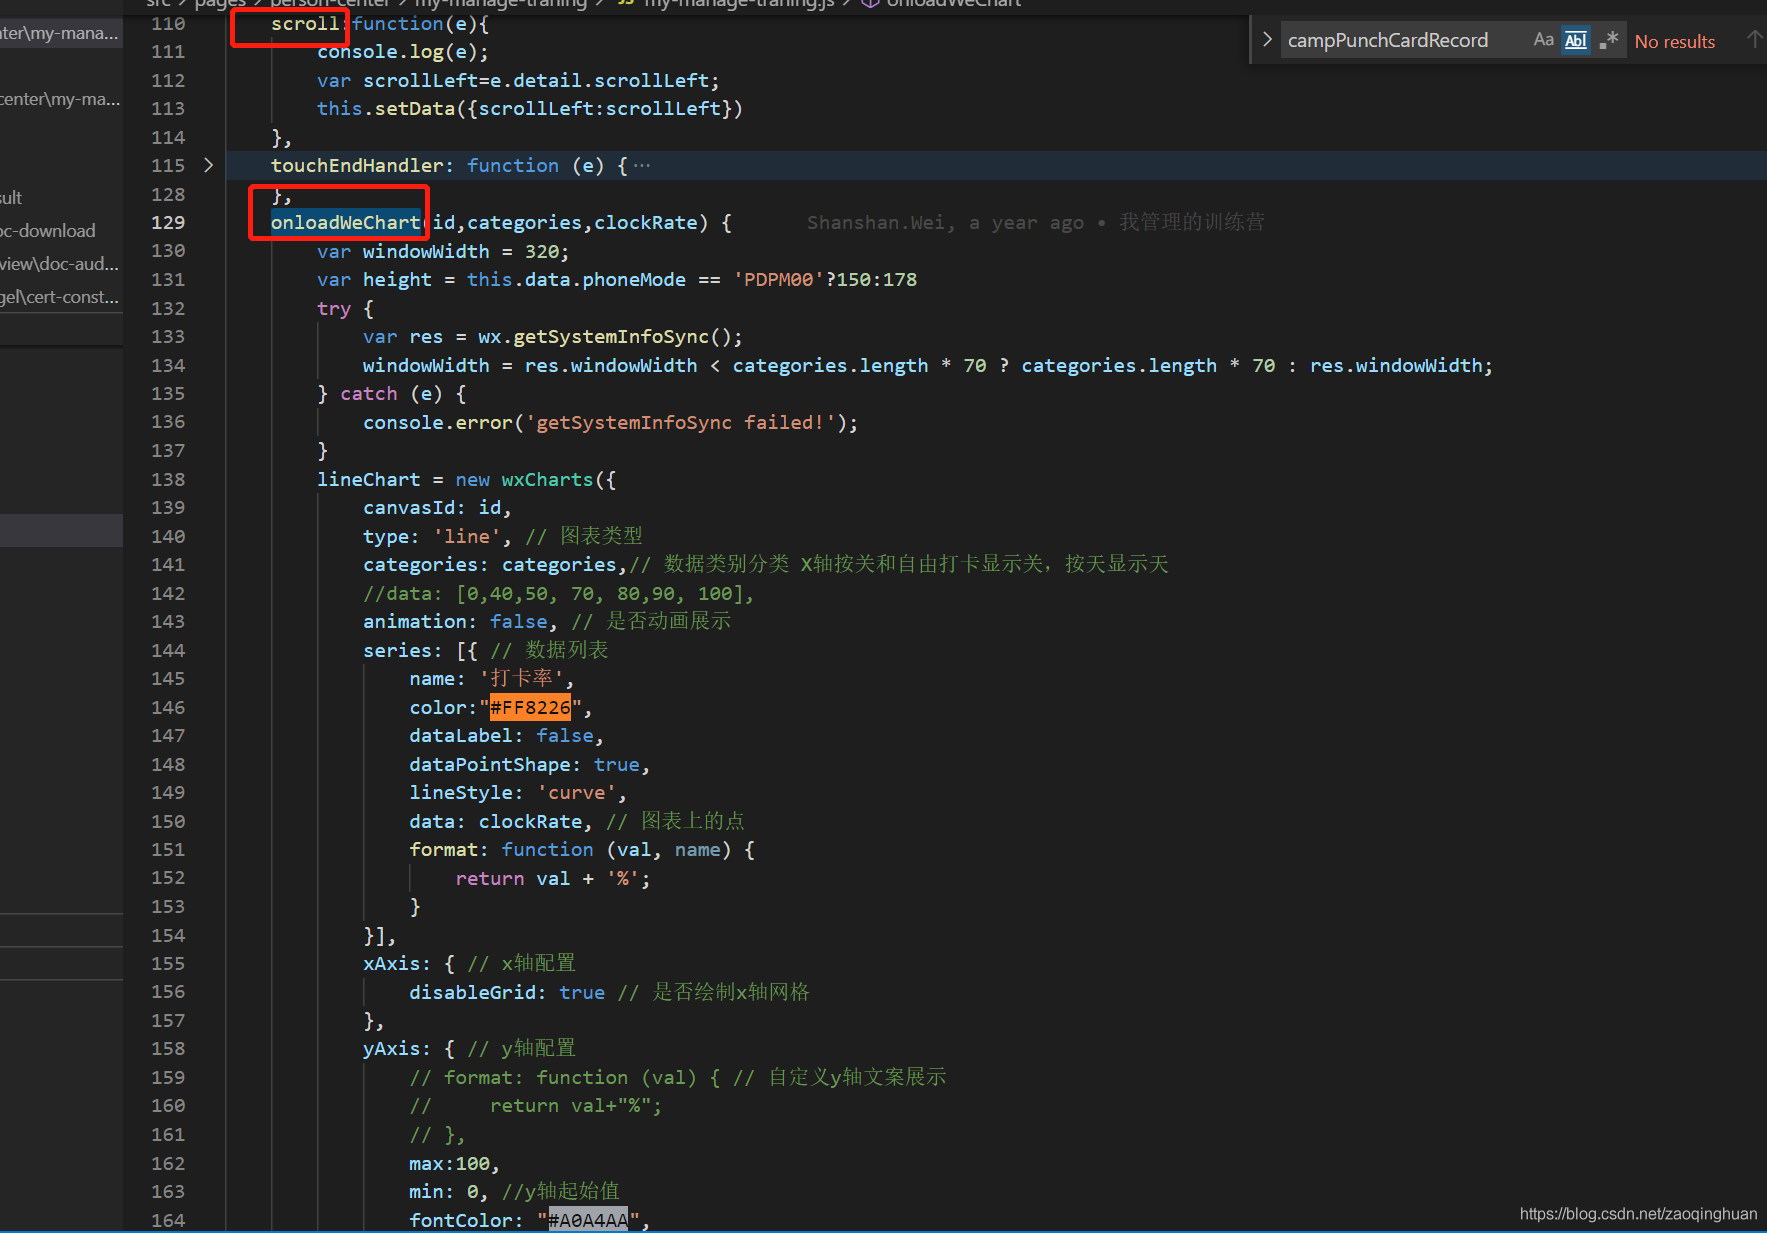The image size is (1767, 1233).
Task: Open the 'center\my-ma...' sidebar entry
Action: point(60,99)
